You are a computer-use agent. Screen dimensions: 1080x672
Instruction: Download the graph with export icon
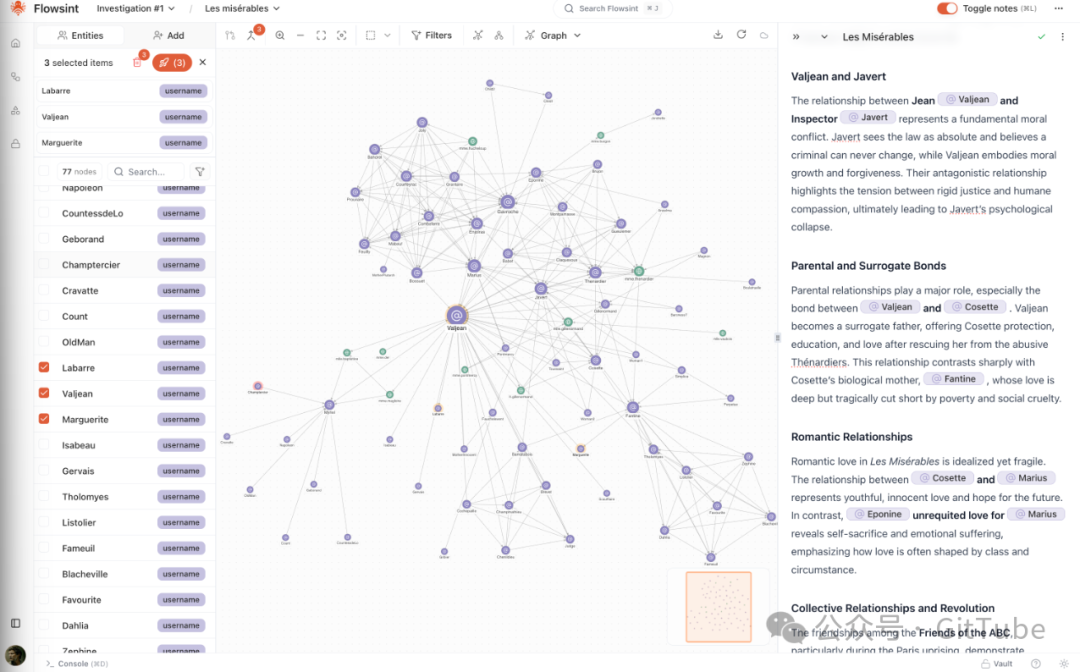(x=718, y=34)
